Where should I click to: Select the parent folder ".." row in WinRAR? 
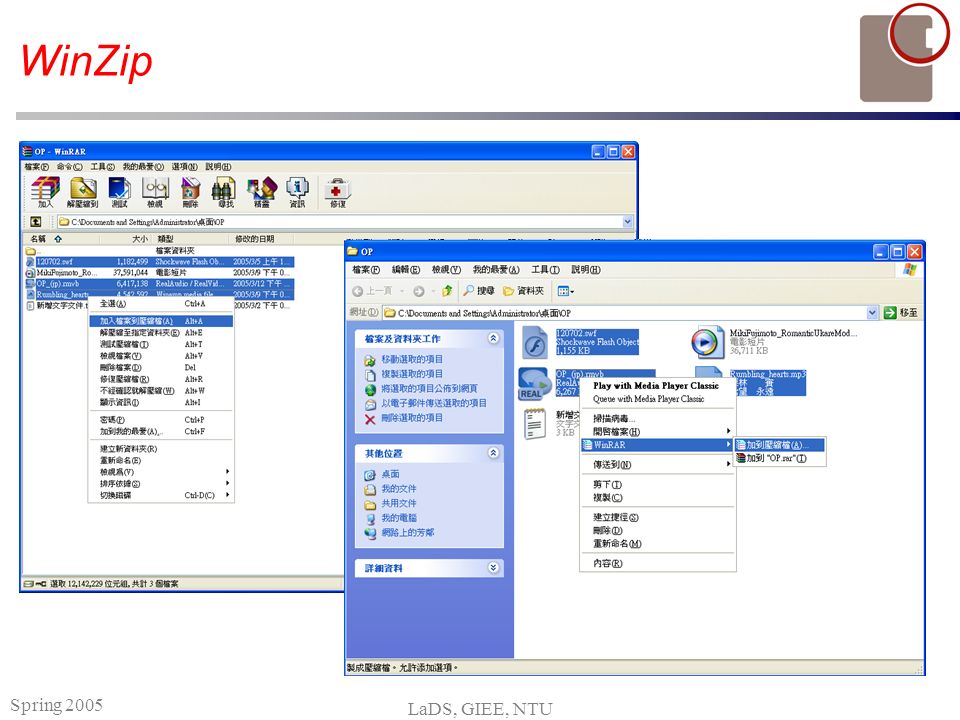pyautogui.click(x=159, y=250)
